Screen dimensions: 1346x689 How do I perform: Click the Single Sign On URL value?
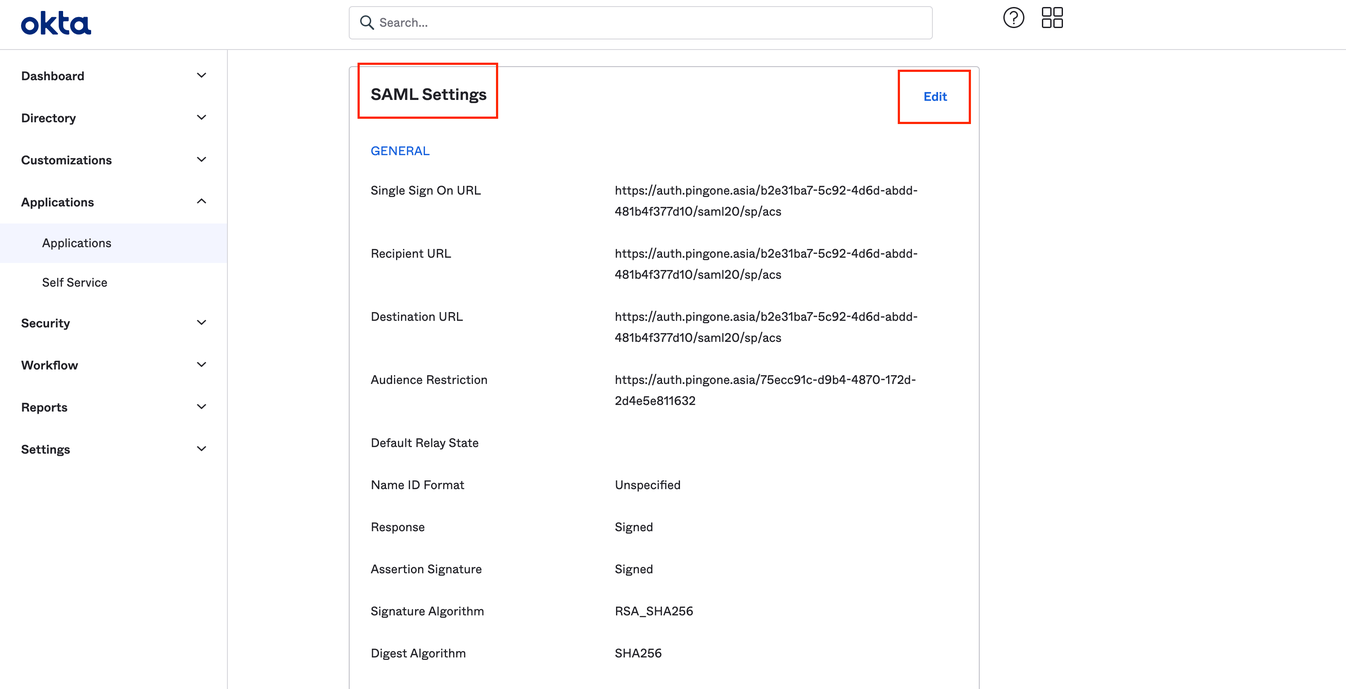[765, 201]
